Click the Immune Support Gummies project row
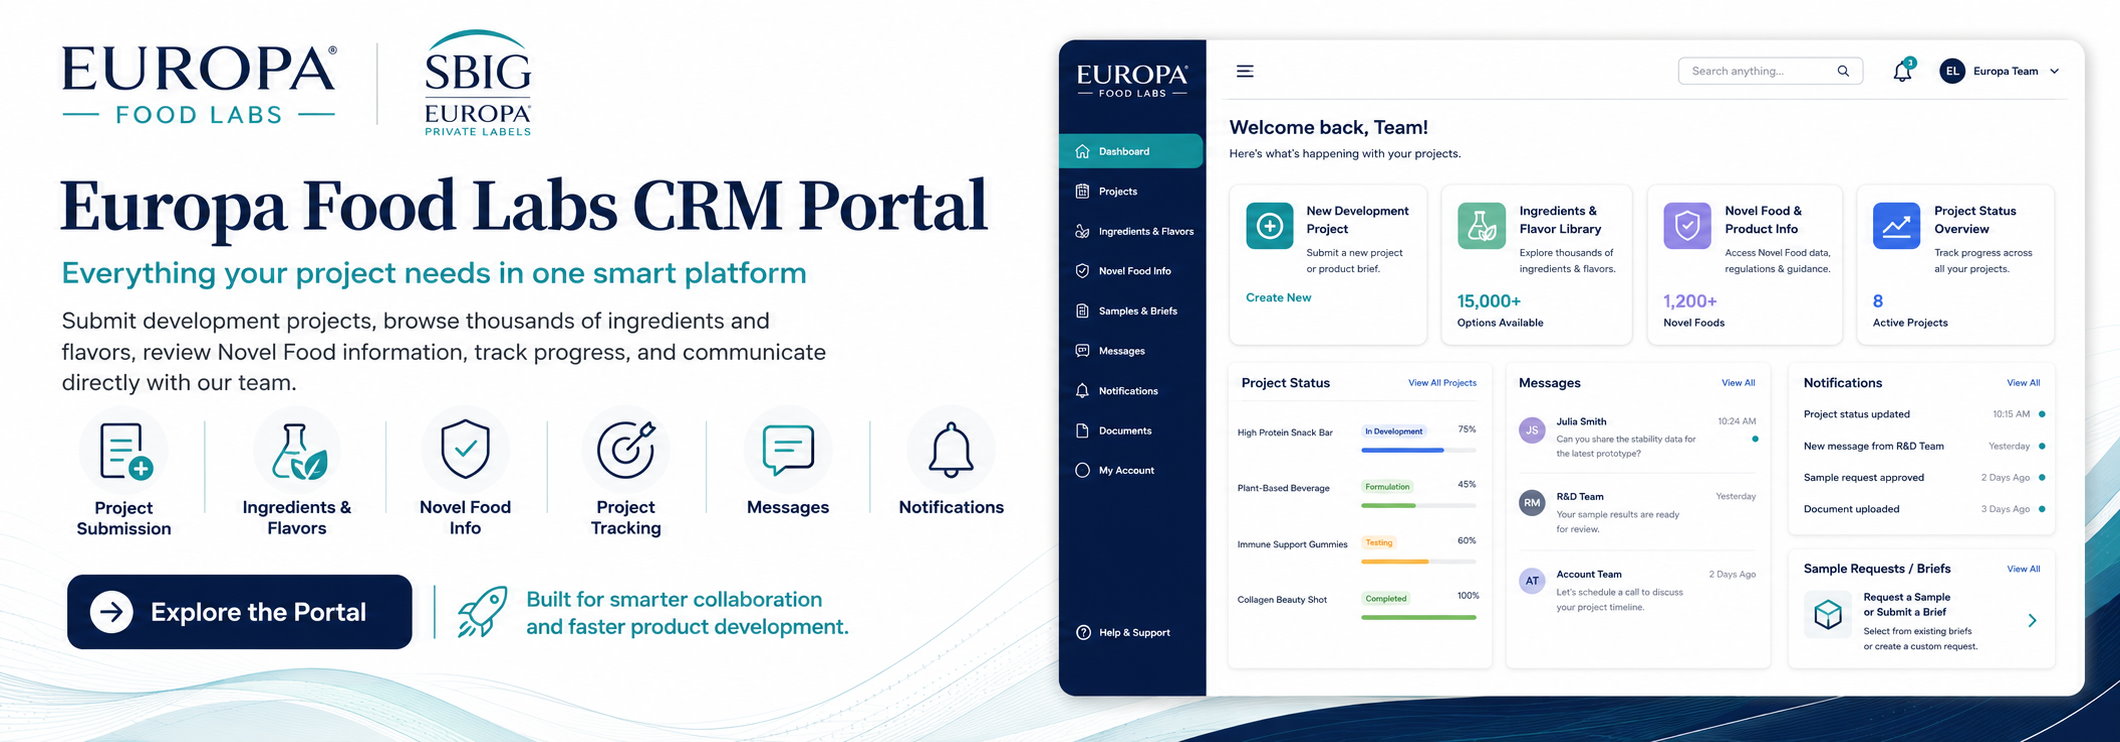The height and width of the screenshot is (742, 2120). click(x=1357, y=550)
